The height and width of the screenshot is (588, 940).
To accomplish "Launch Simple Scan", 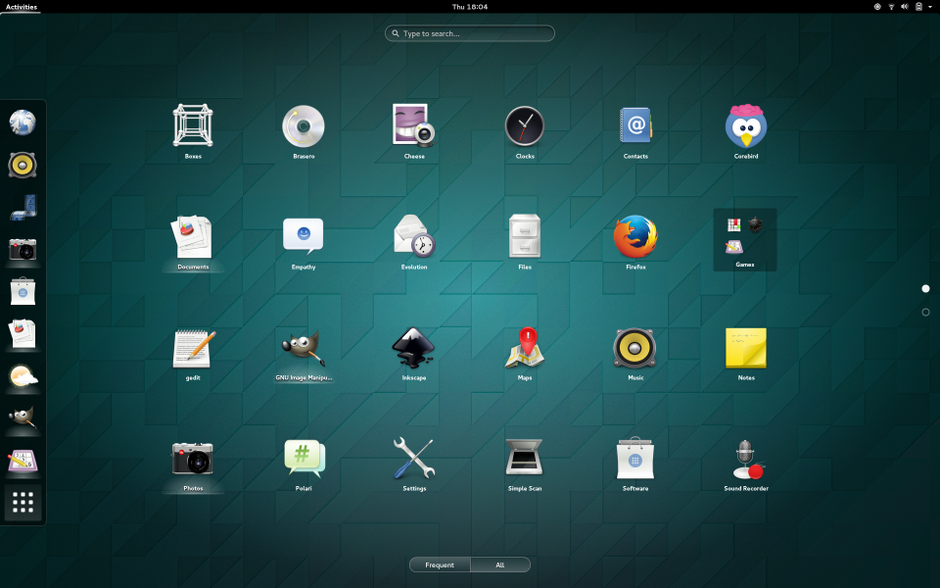I will click(x=524, y=459).
